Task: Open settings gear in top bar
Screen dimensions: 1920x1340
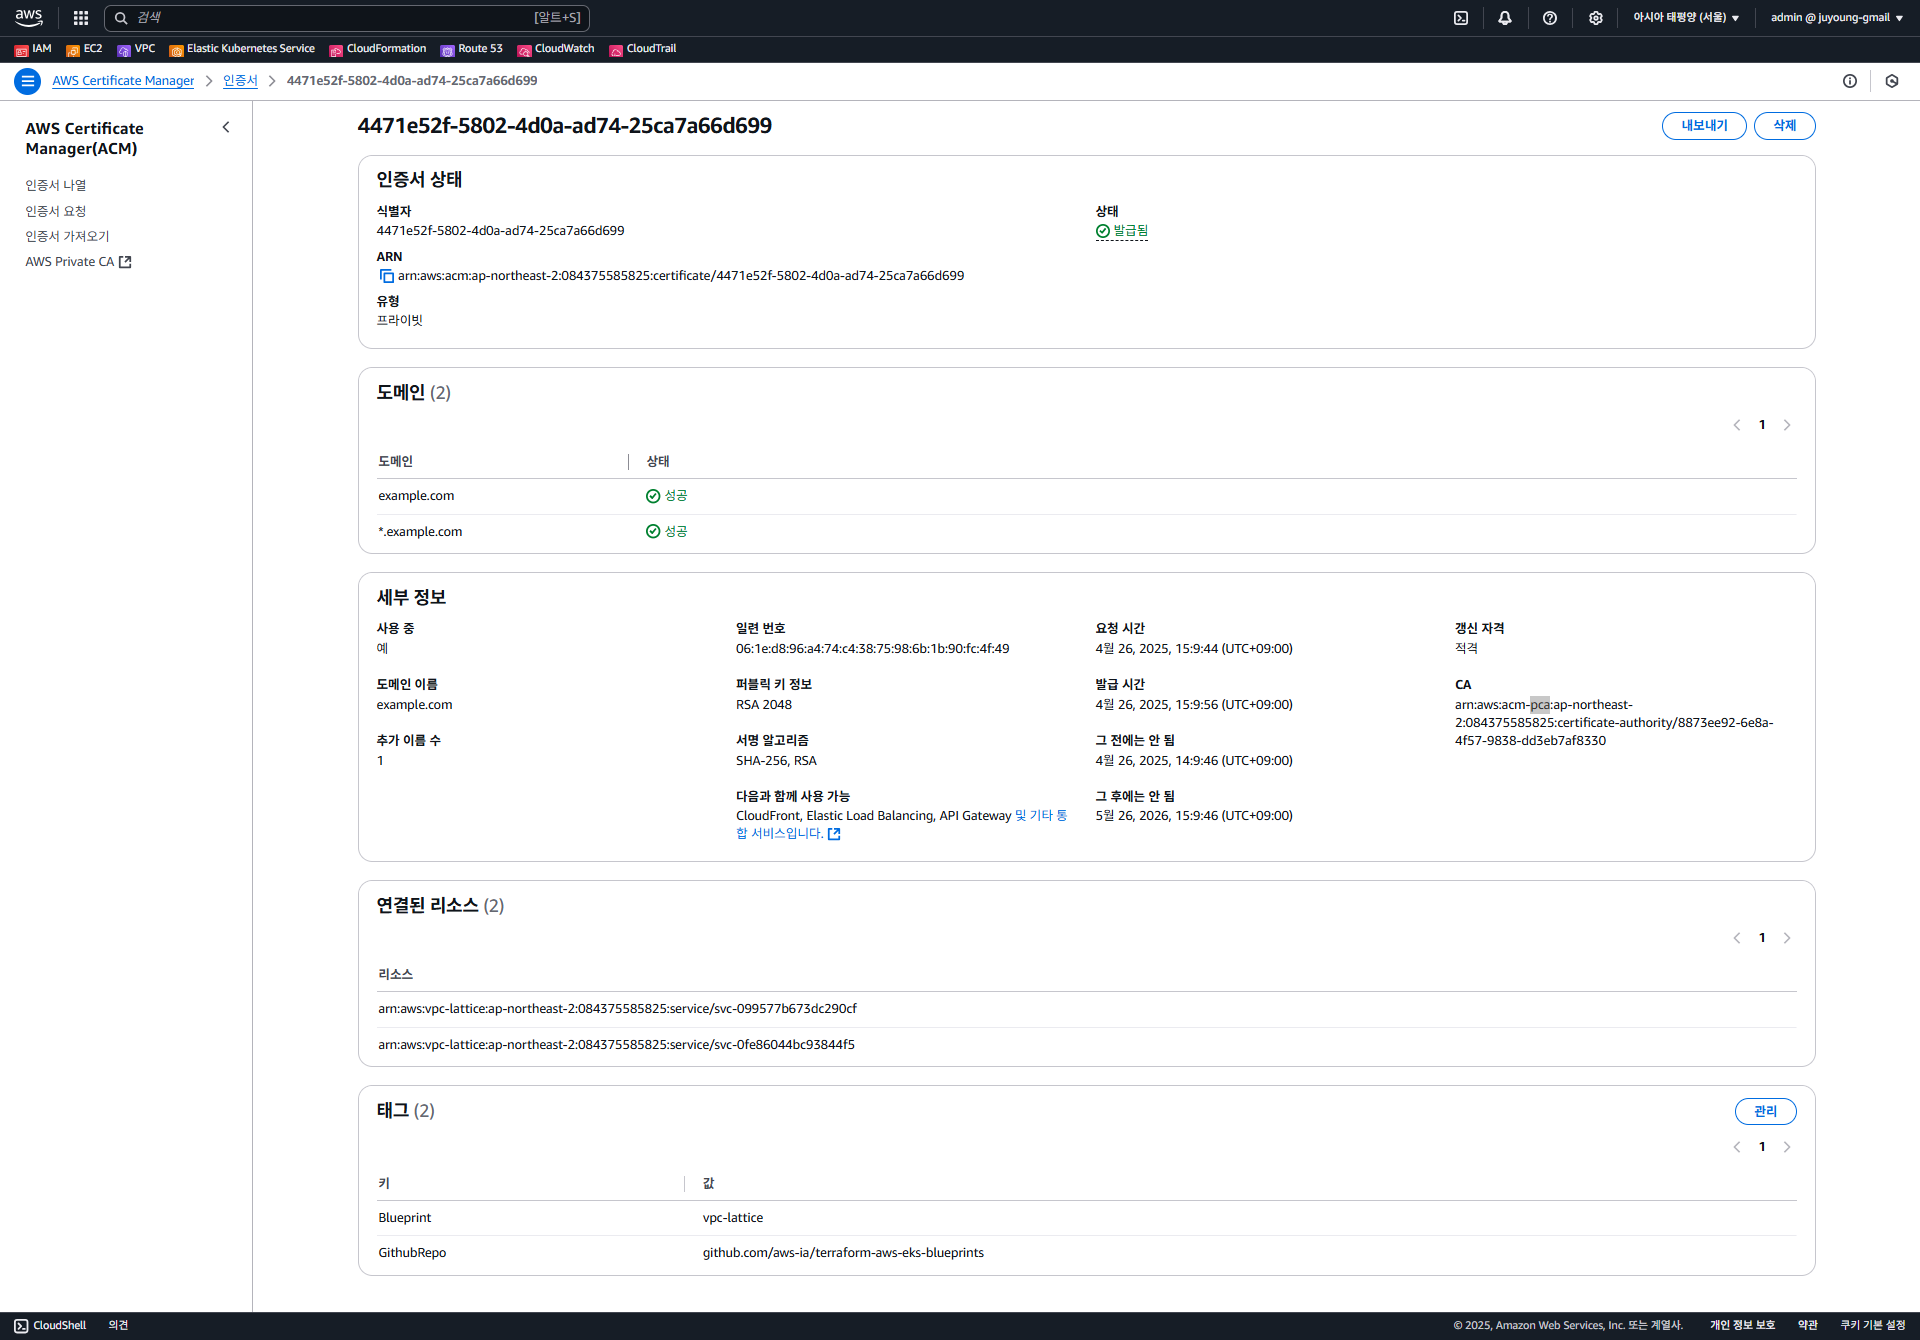Action: click(x=1595, y=18)
